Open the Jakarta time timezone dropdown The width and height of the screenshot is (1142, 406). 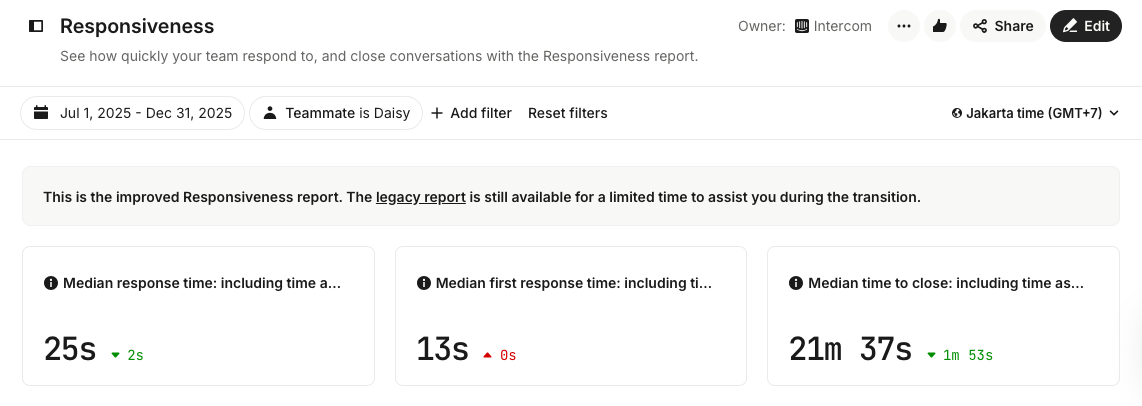point(1035,113)
